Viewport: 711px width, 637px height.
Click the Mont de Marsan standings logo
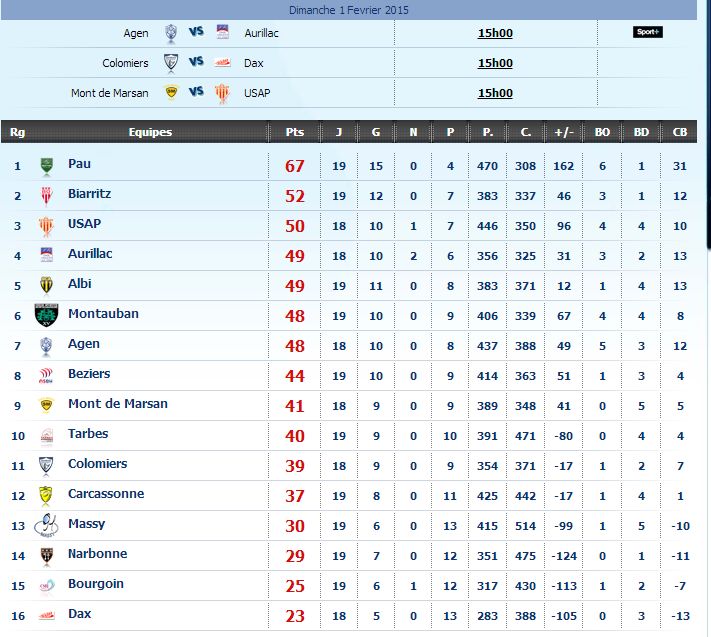46,405
